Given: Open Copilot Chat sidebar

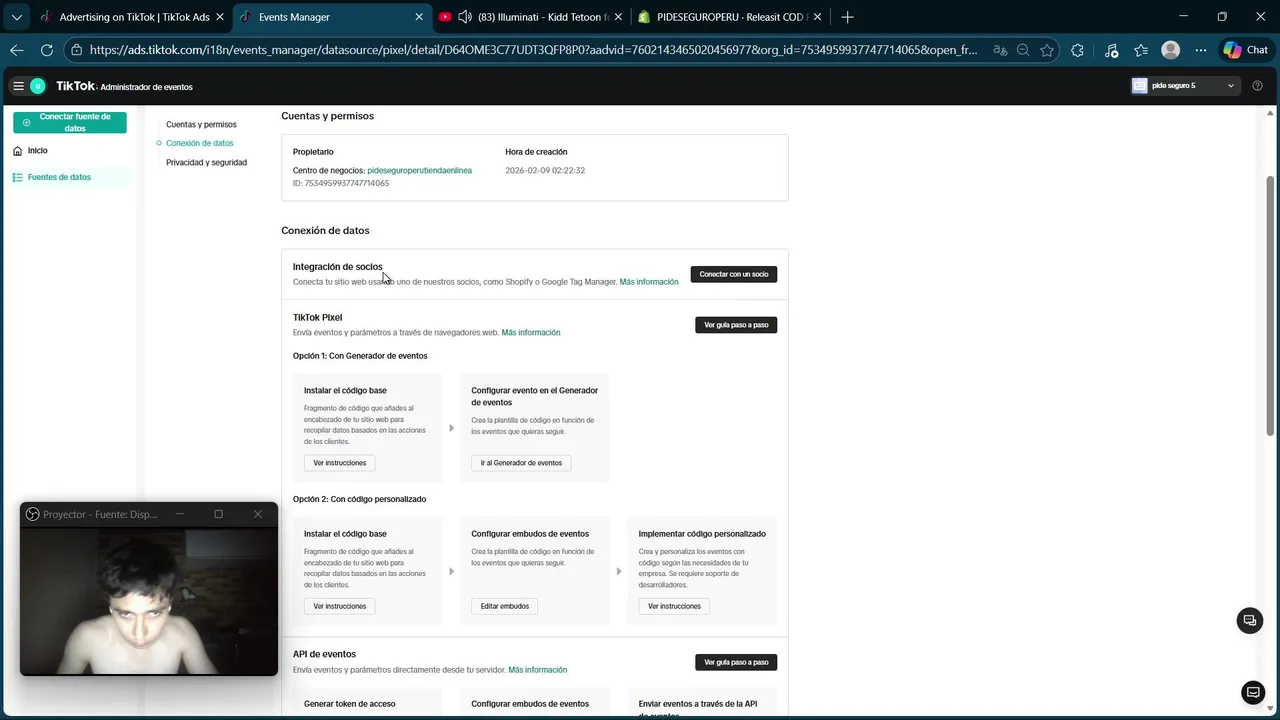Looking at the screenshot, I should 1246,50.
